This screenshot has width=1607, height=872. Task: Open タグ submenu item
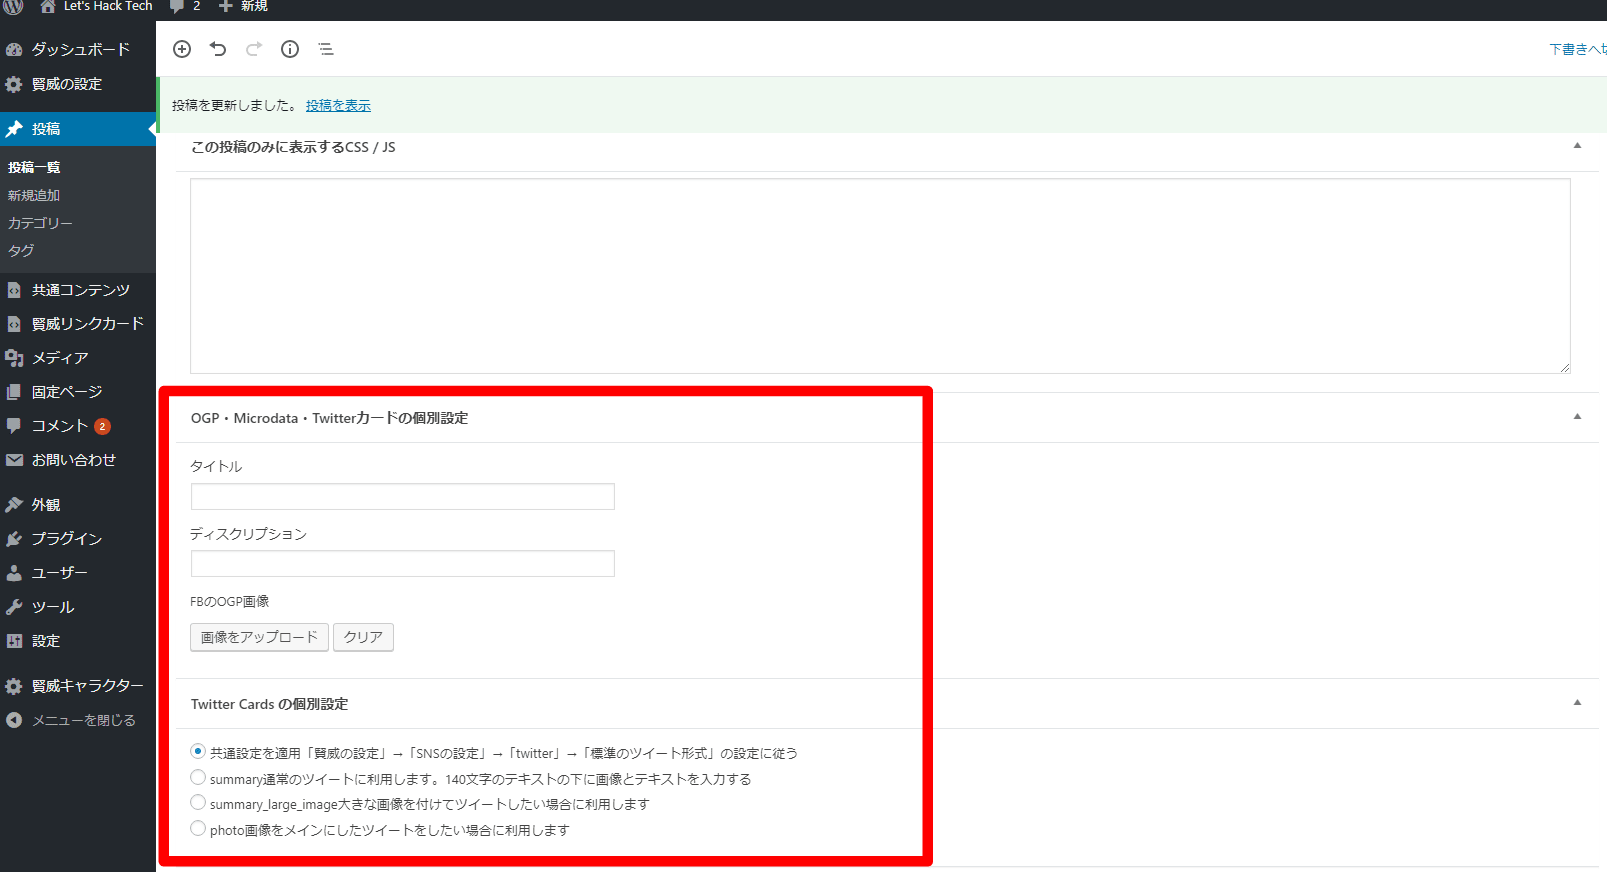click(21, 251)
